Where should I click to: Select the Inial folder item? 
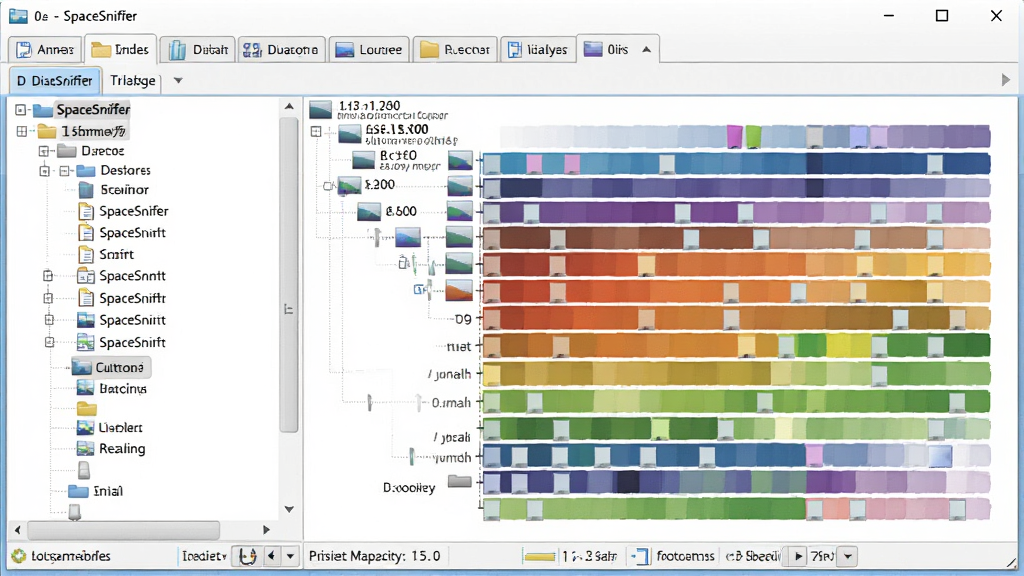coord(95,491)
